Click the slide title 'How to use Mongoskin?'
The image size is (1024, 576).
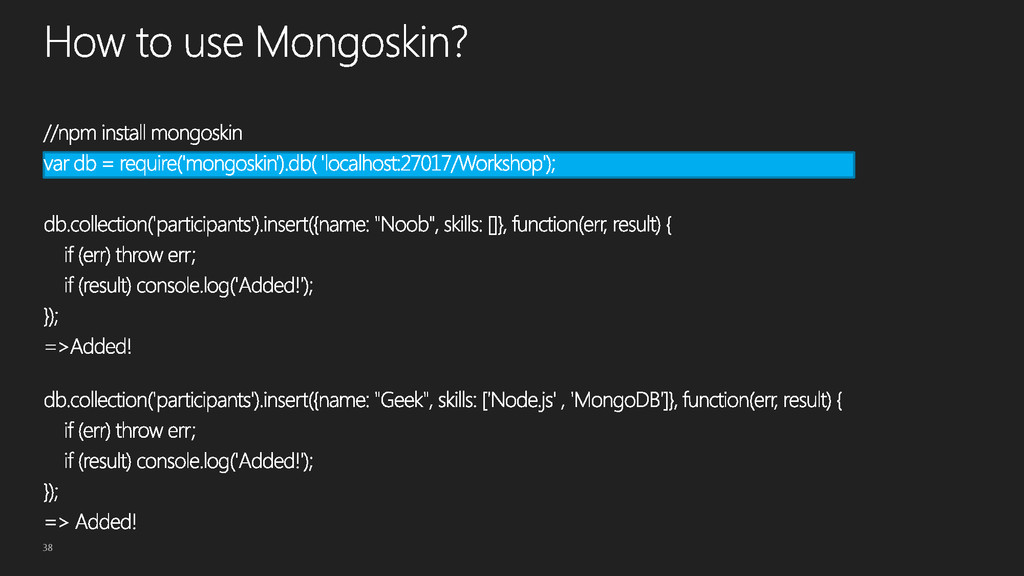click(256, 43)
